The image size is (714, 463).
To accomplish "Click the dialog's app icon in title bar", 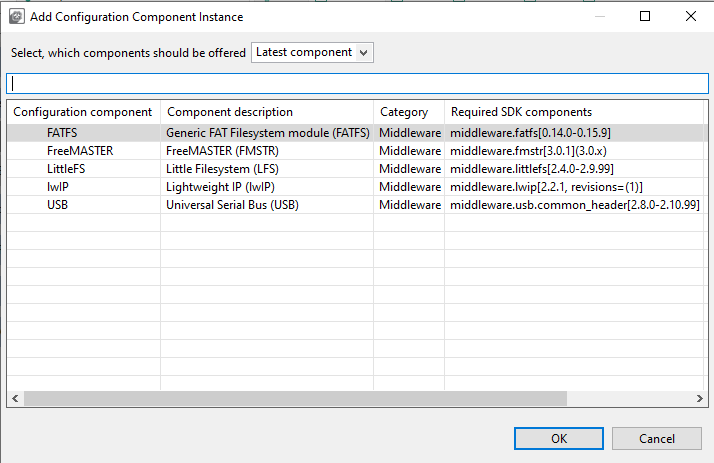I will [x=17, y=17].
